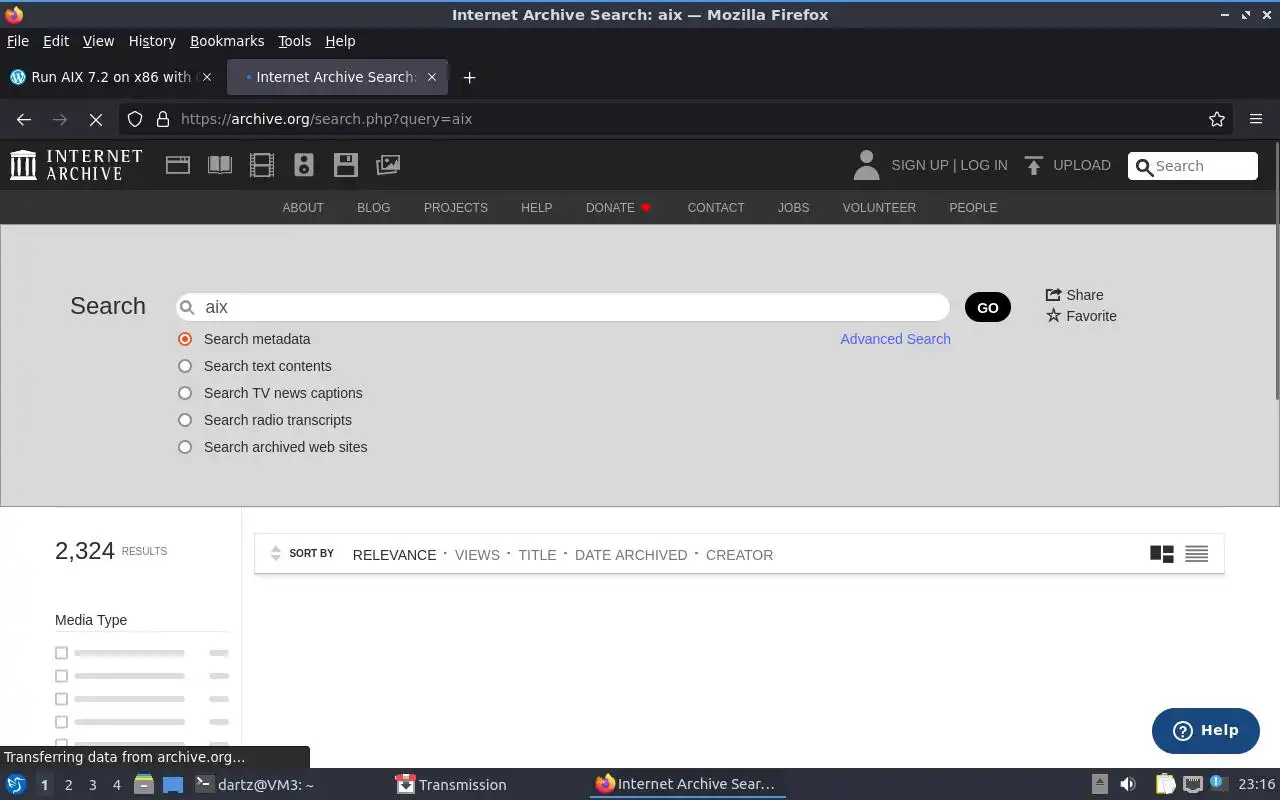Tick the first Media Type checkbox

[x=61, y=653]
